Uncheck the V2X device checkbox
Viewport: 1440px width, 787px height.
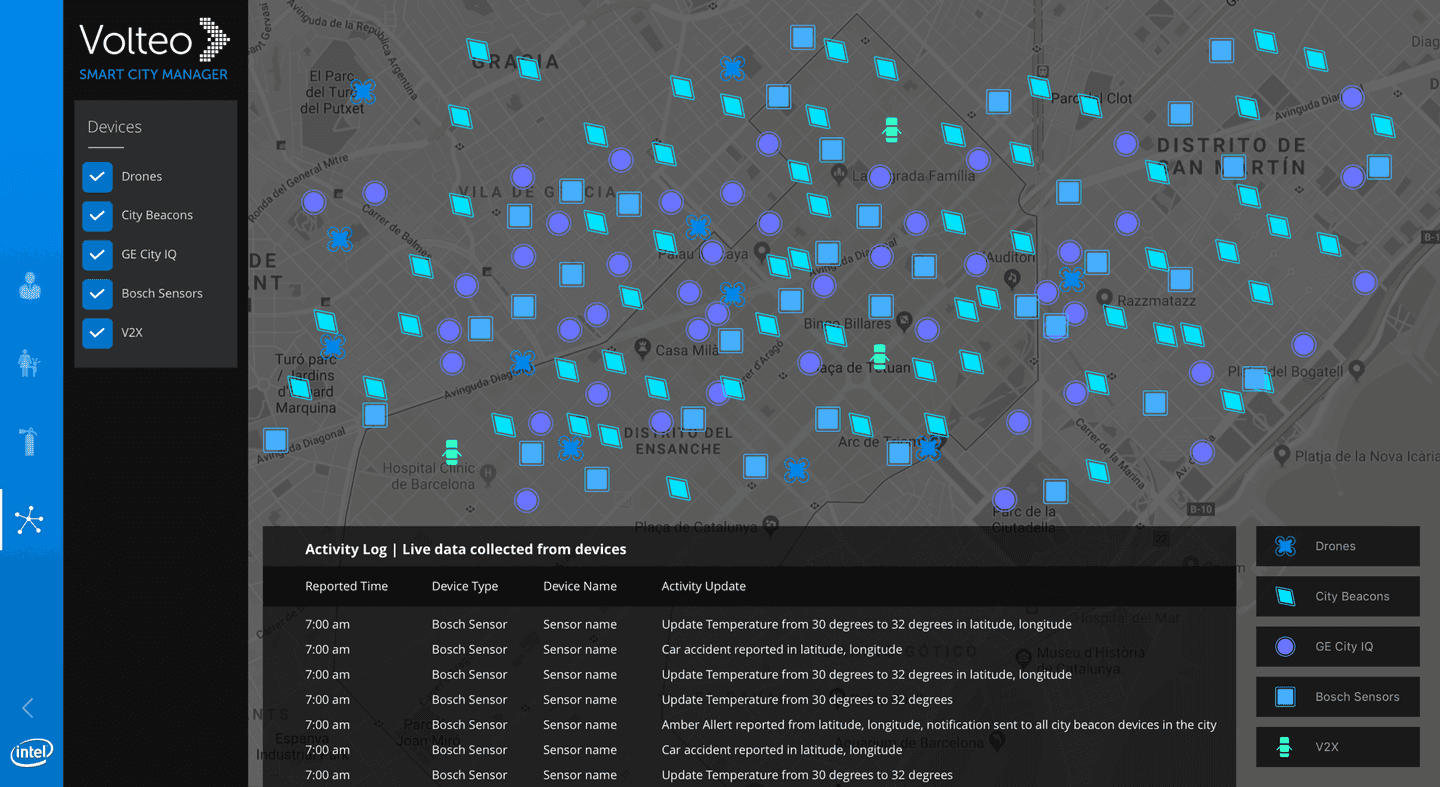tap(97, 332)
